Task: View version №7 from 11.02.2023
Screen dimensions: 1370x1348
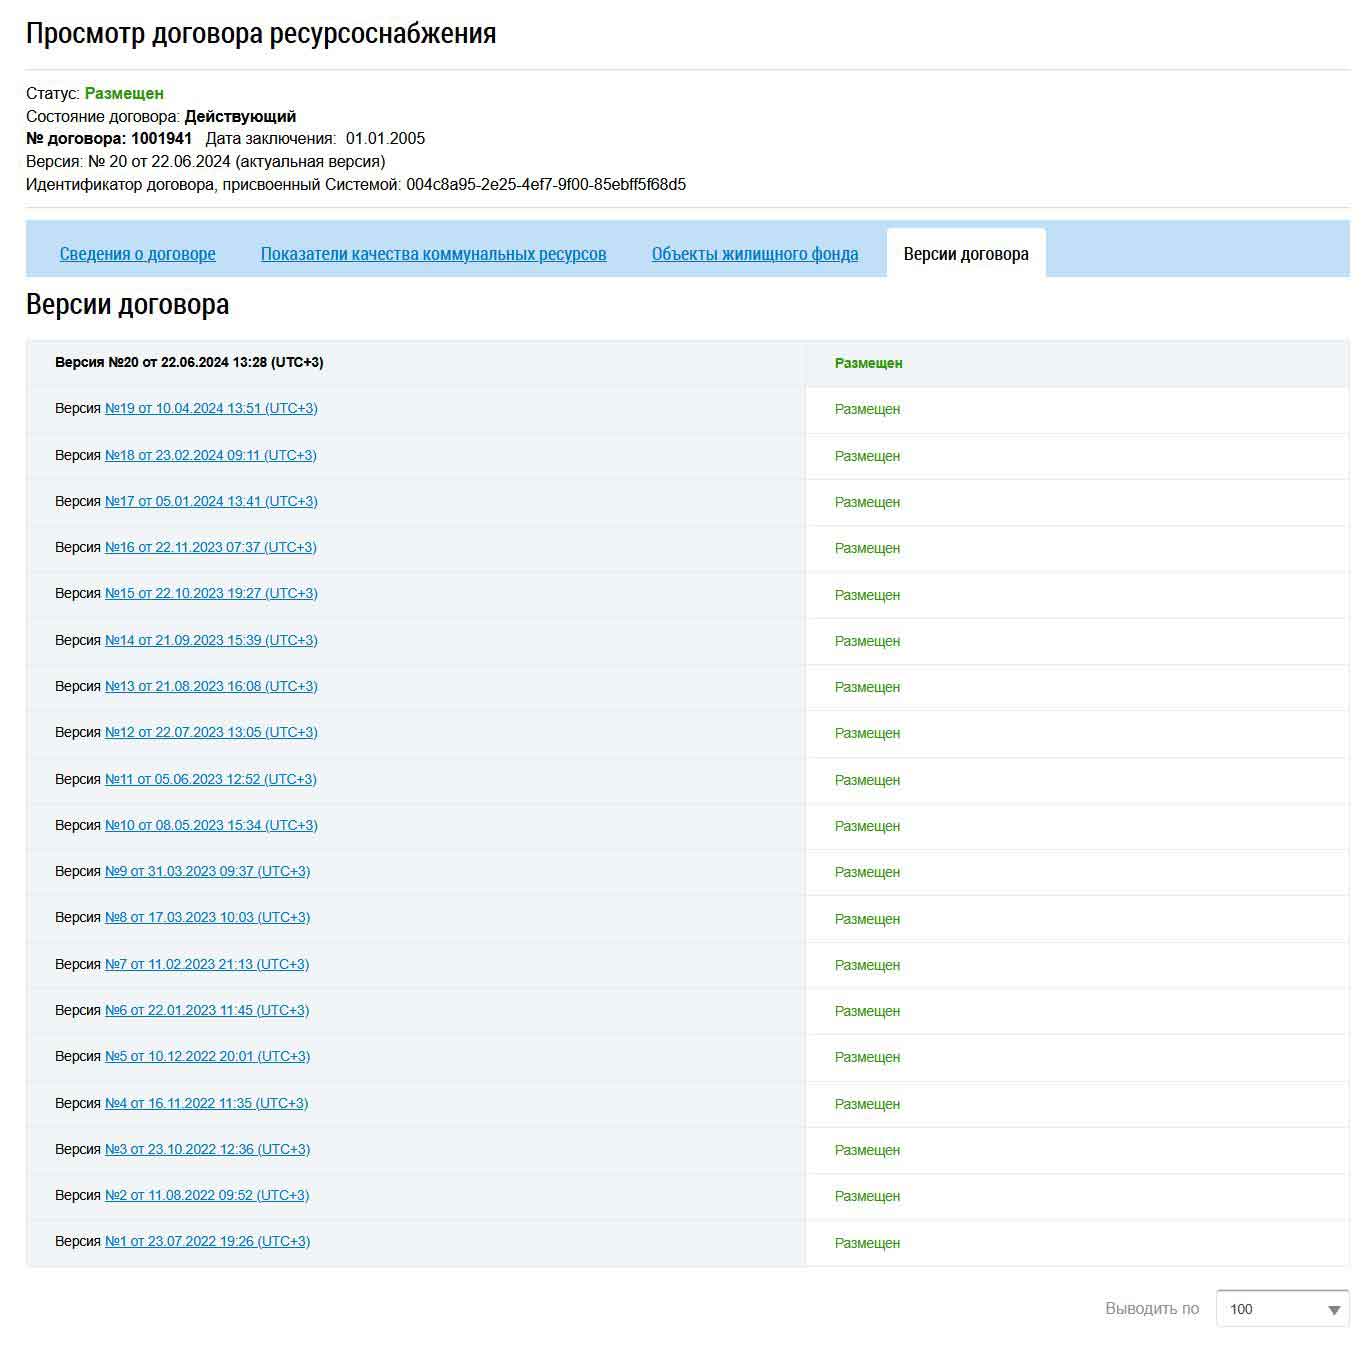Action: [207, 964]
